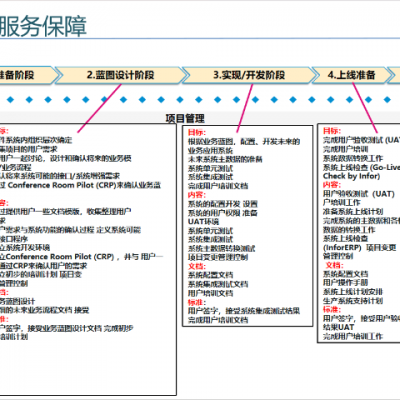Click the Conference Room Pilot (CRP) objective line
Screen dimensions: 400x400
(80, 185)
